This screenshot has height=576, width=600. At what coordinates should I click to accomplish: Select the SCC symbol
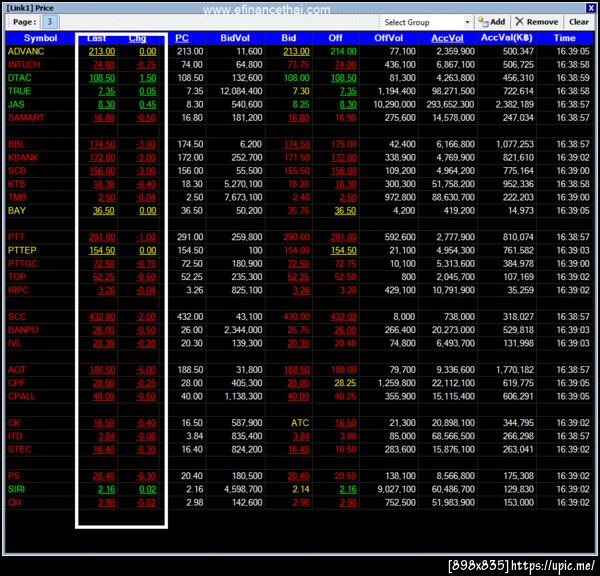pyautogui.click(x=17, y=317)
